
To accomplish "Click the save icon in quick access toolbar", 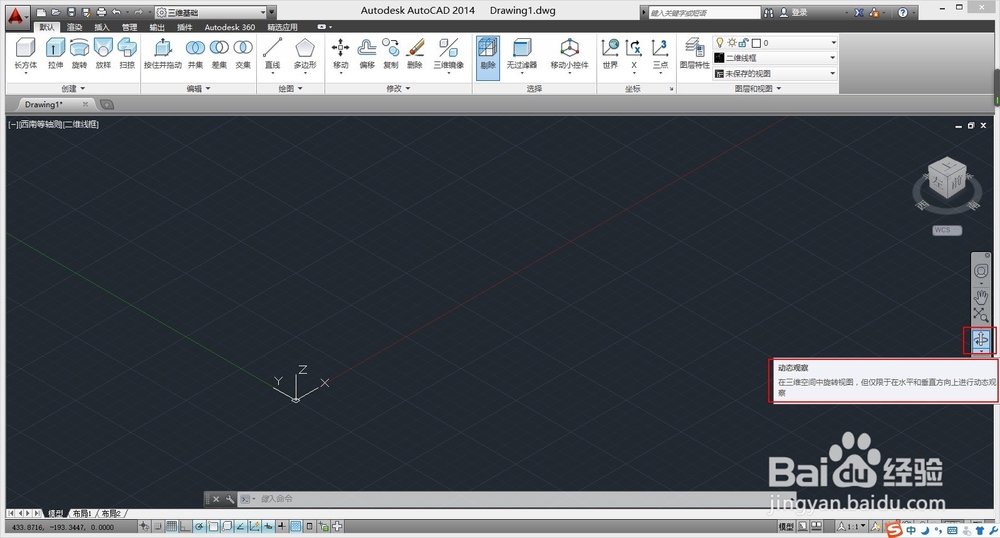I will [71, 12].
